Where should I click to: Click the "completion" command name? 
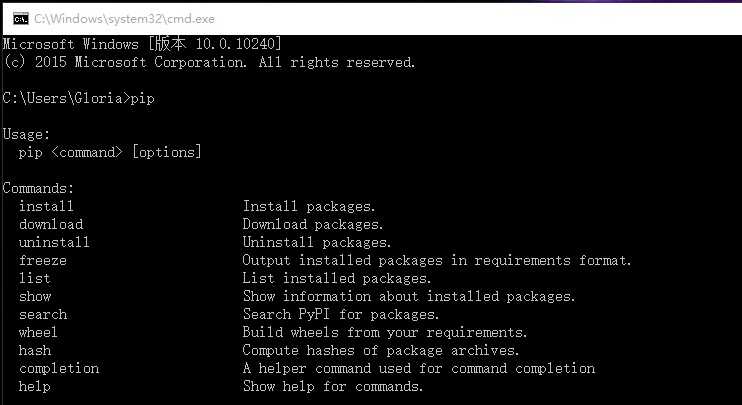[x=59, y=368]
